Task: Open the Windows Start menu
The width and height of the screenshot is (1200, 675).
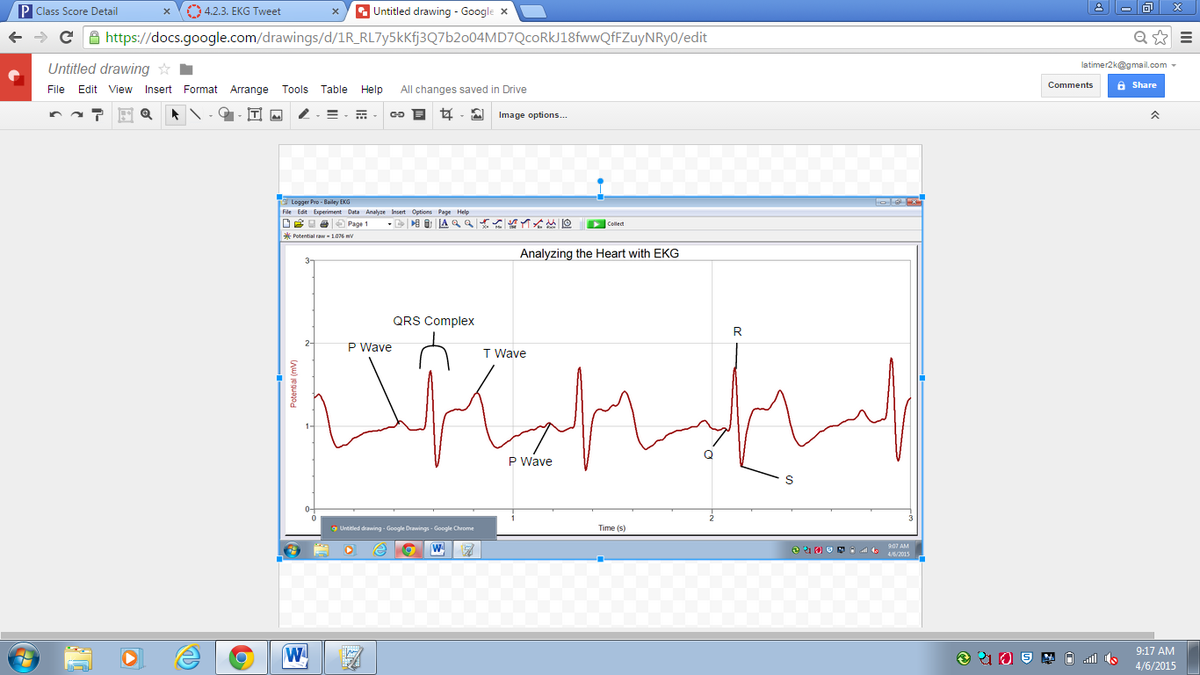Action: (23, 658)
